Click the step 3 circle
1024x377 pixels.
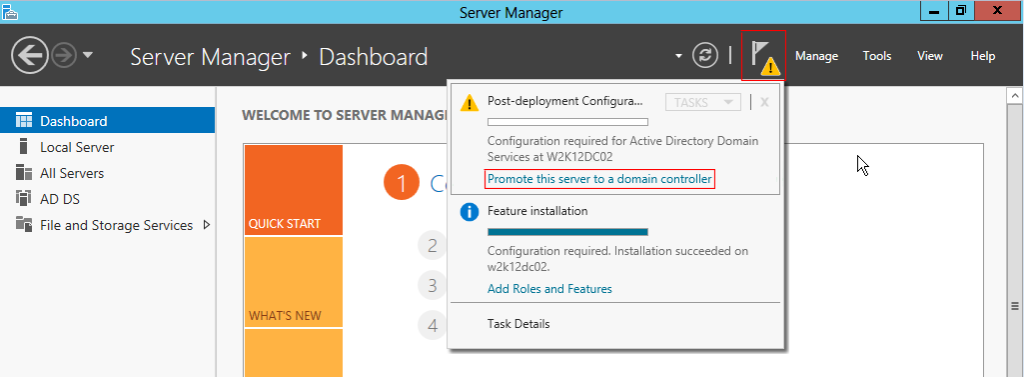432,285
